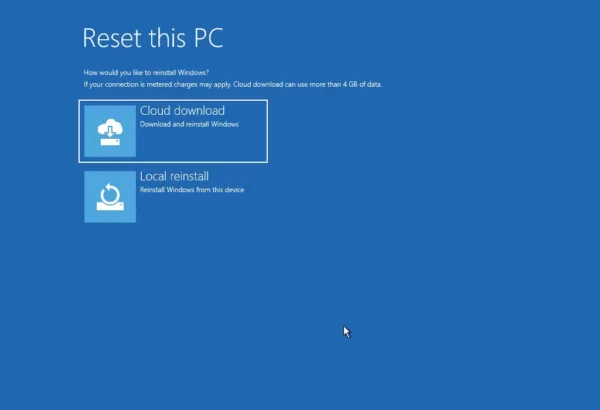Click the Local reinstall disk icon
Image resolution: width=600 pixels, height=410 pixels.
110,197
